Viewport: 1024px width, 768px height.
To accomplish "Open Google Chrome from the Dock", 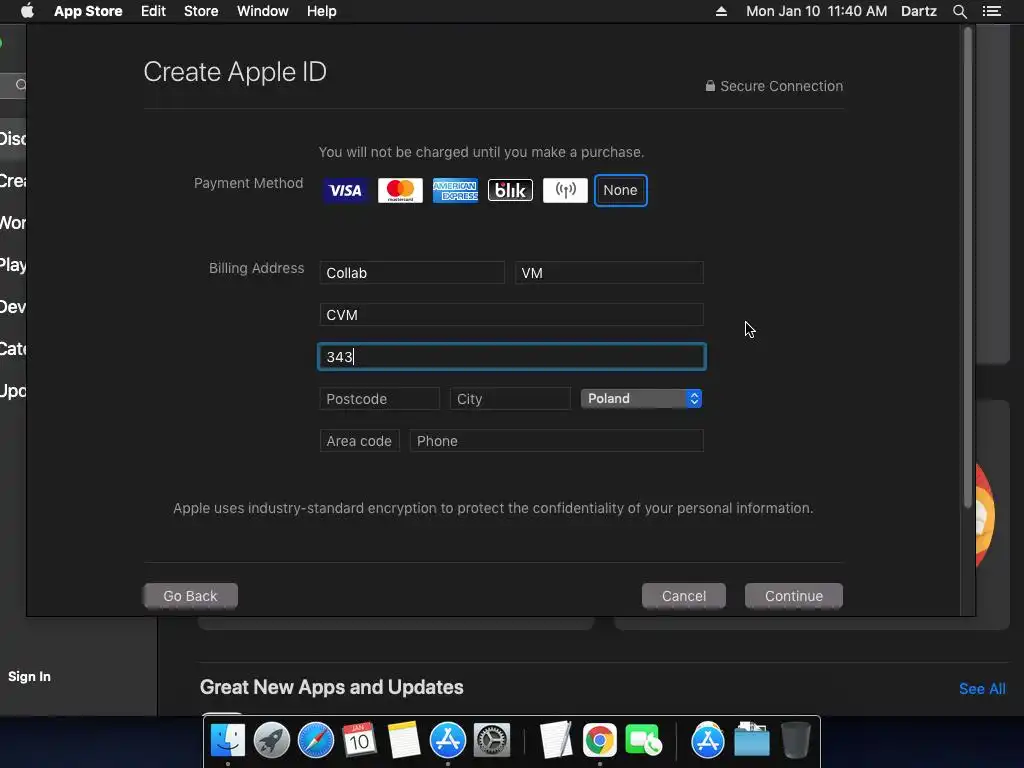I will [x=600, y=740].
